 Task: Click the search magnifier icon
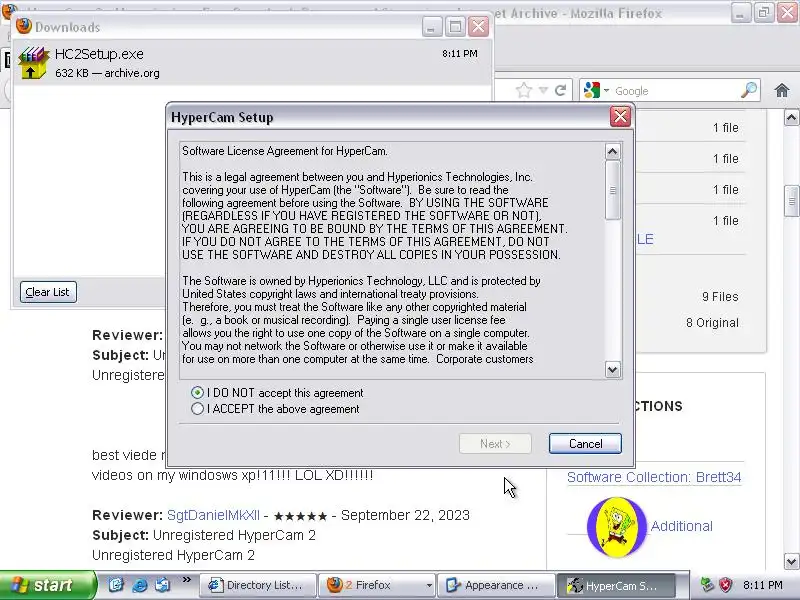[749, 90]
